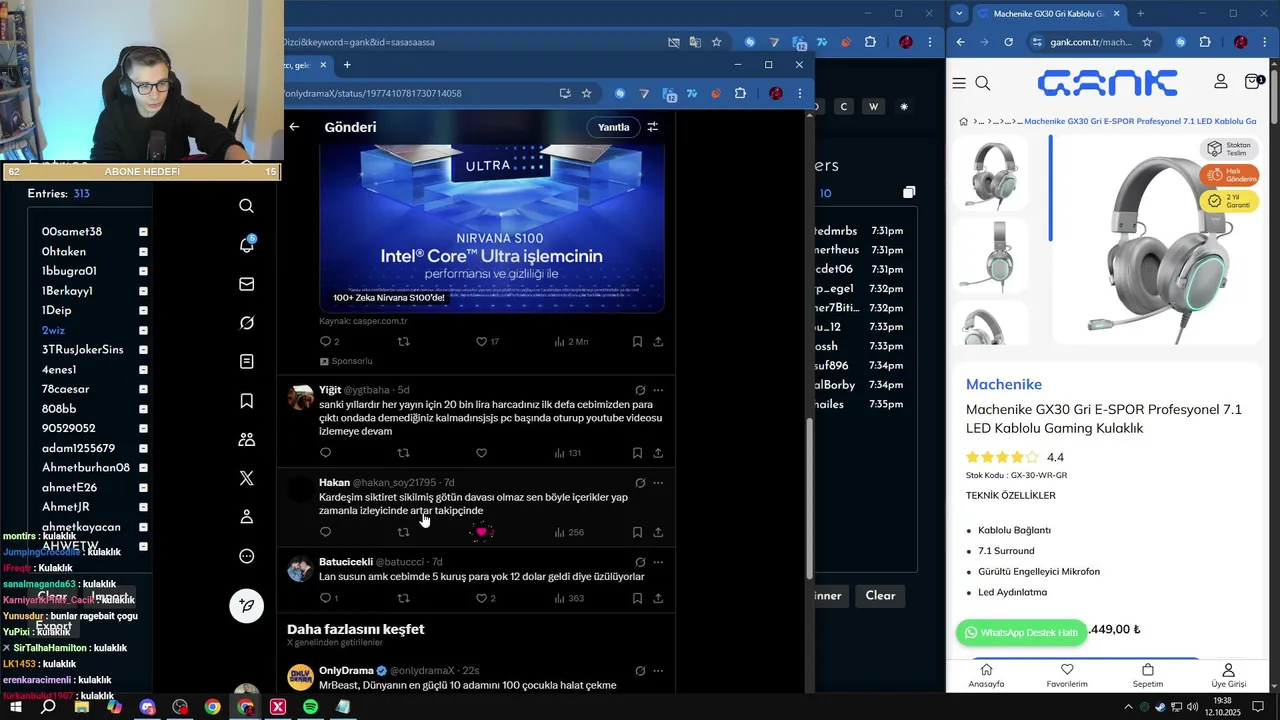Remove 4enes1 with its minus button
Viewport: 1280px width, 720px height.
[x=143, y=370]
